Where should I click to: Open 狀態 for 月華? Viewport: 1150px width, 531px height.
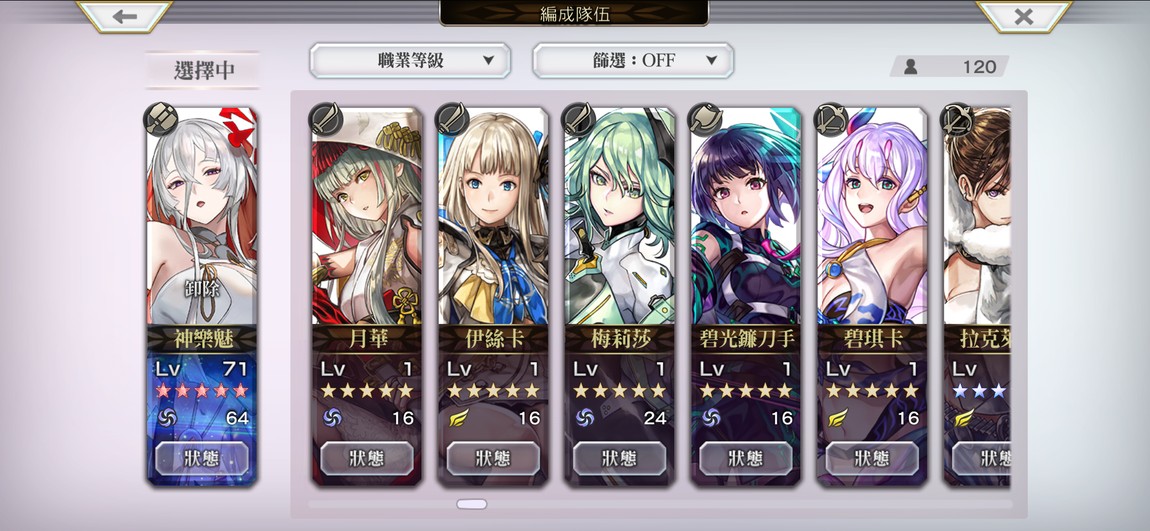click(x=367, y=458)
